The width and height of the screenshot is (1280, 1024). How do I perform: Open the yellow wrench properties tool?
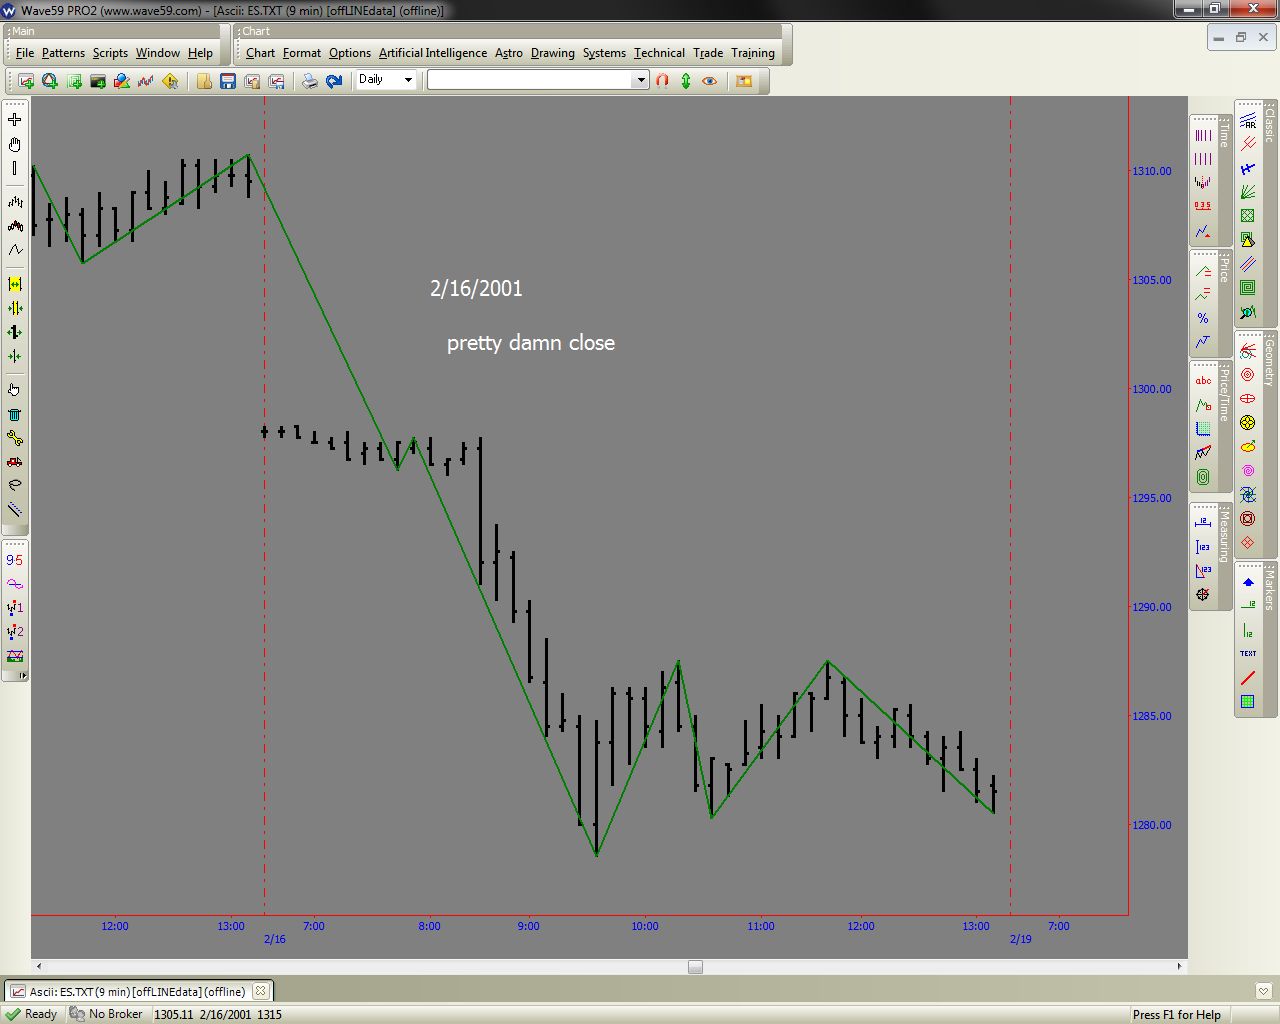click(15, 438)
